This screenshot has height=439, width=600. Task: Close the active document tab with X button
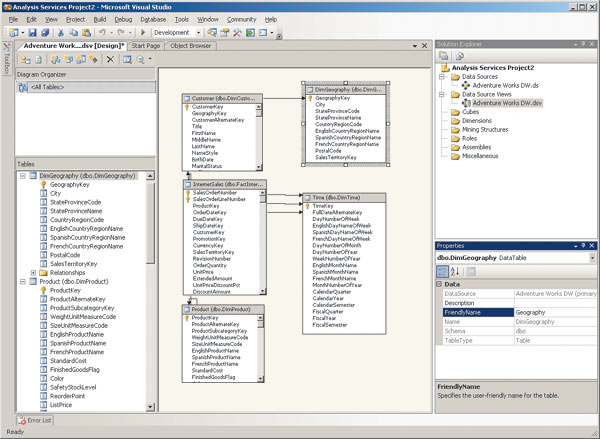pyautogui.click(x=424, y=46)
